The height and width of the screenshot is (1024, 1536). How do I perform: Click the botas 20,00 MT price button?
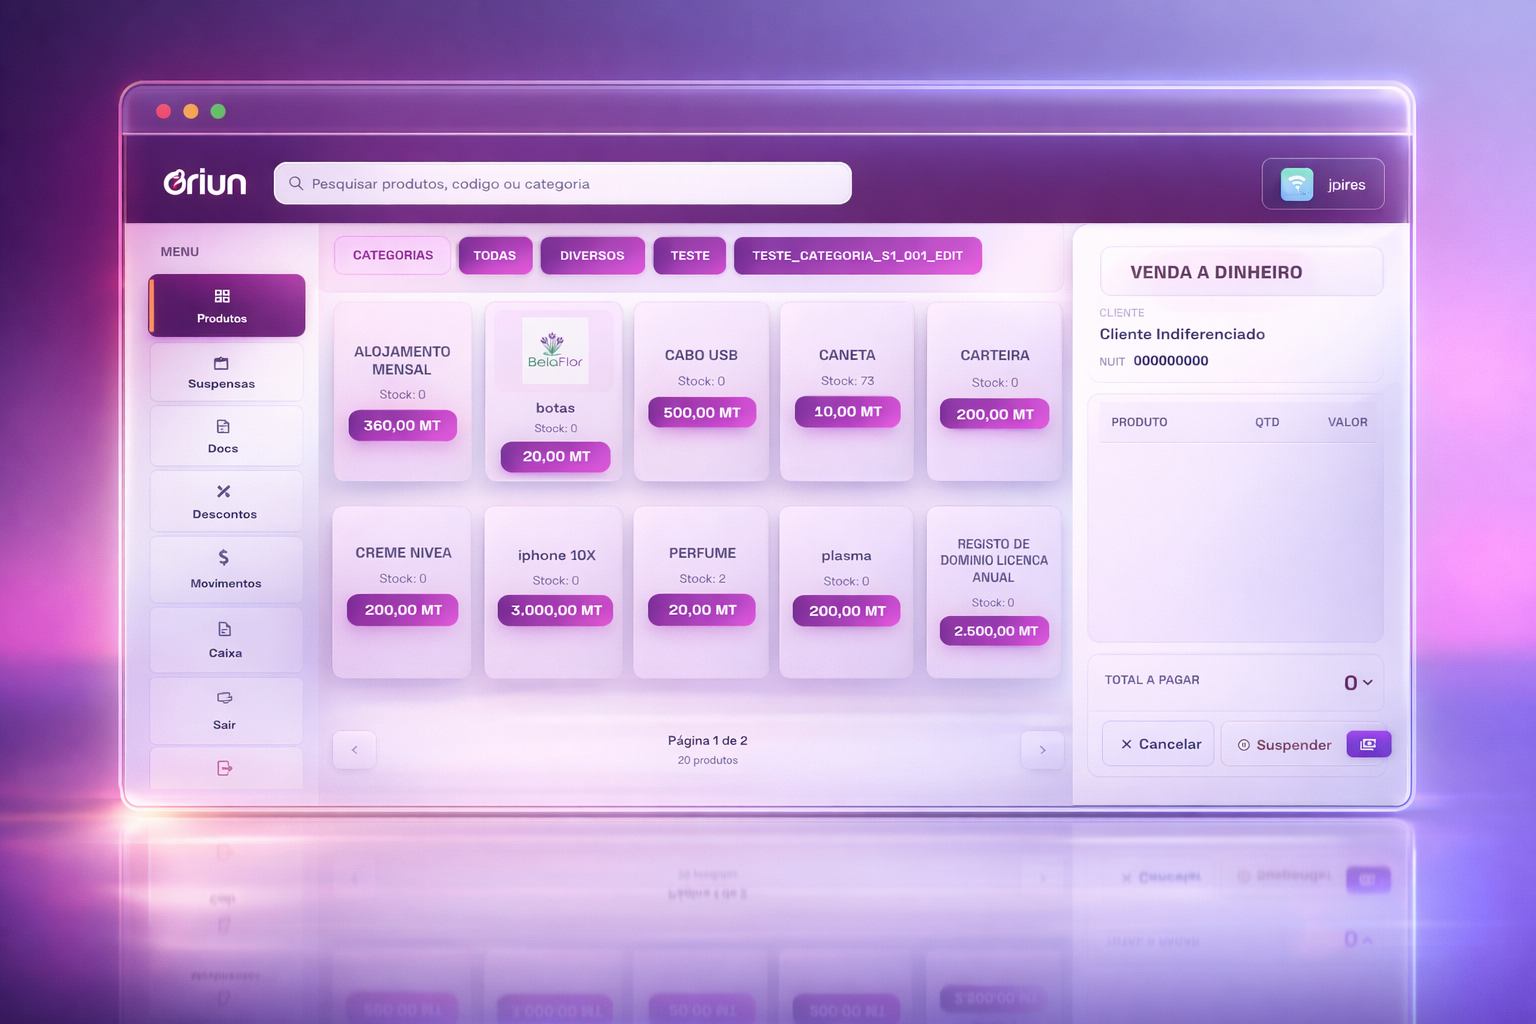click(x=556, y=456)
